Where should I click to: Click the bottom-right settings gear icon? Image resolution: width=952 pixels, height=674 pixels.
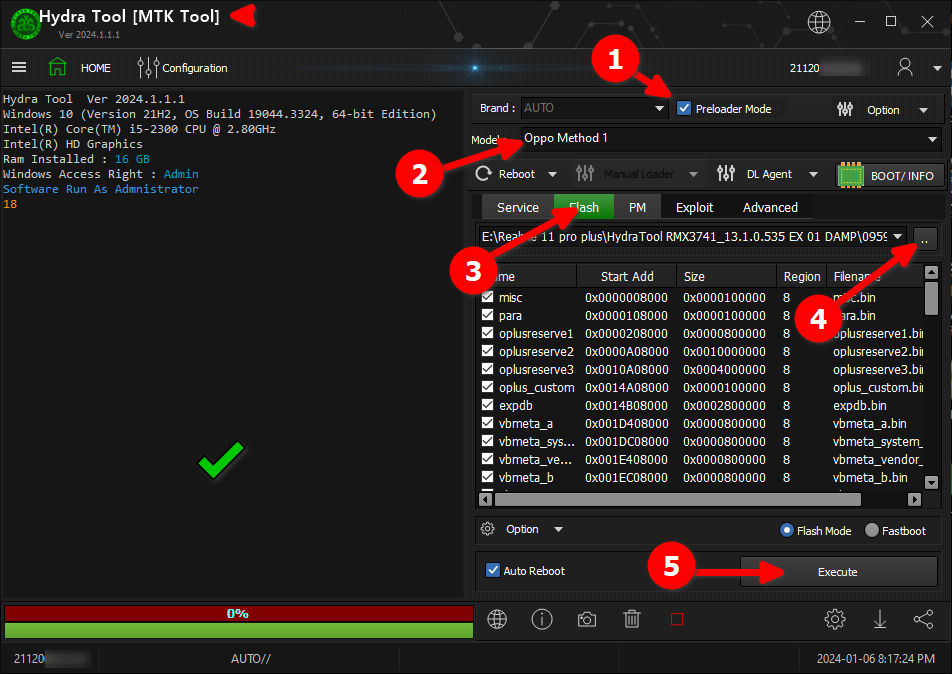click(x=835, y=619)
